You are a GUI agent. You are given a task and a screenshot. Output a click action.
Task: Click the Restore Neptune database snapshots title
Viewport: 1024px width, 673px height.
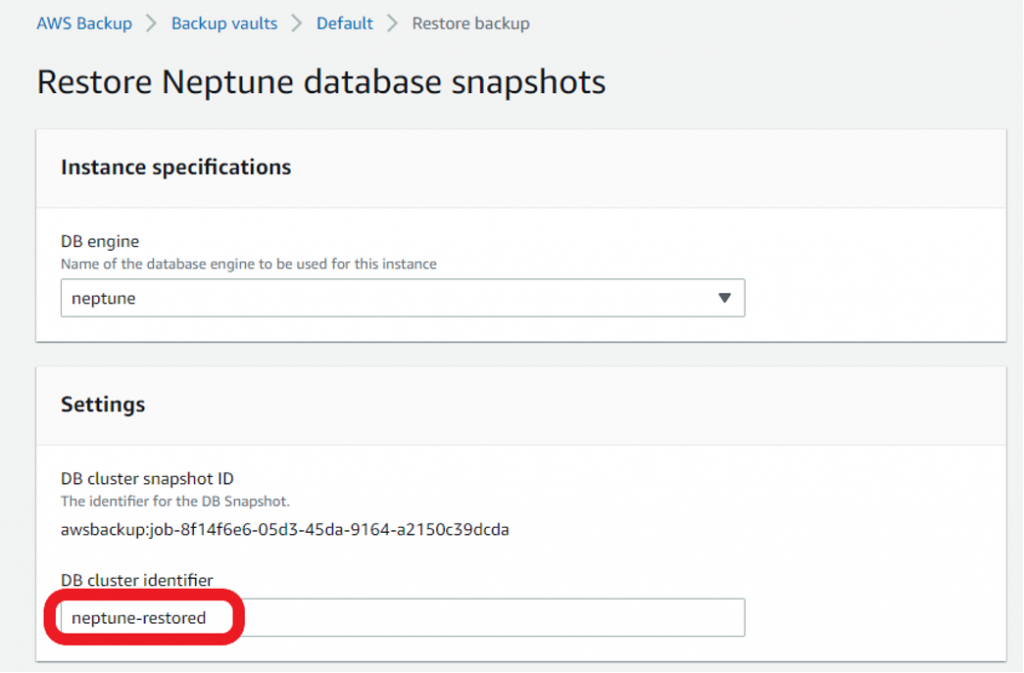(320, 82)
